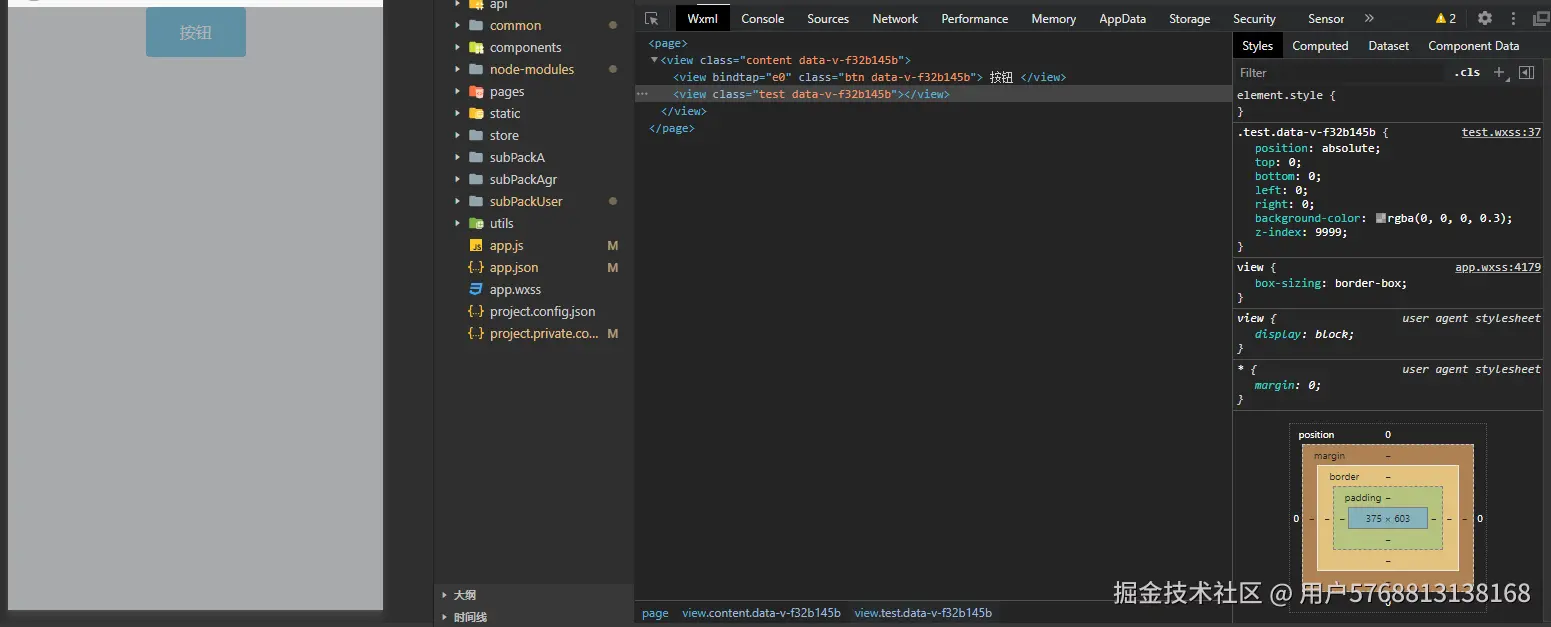Expand the 大纲 outline section

465,595
